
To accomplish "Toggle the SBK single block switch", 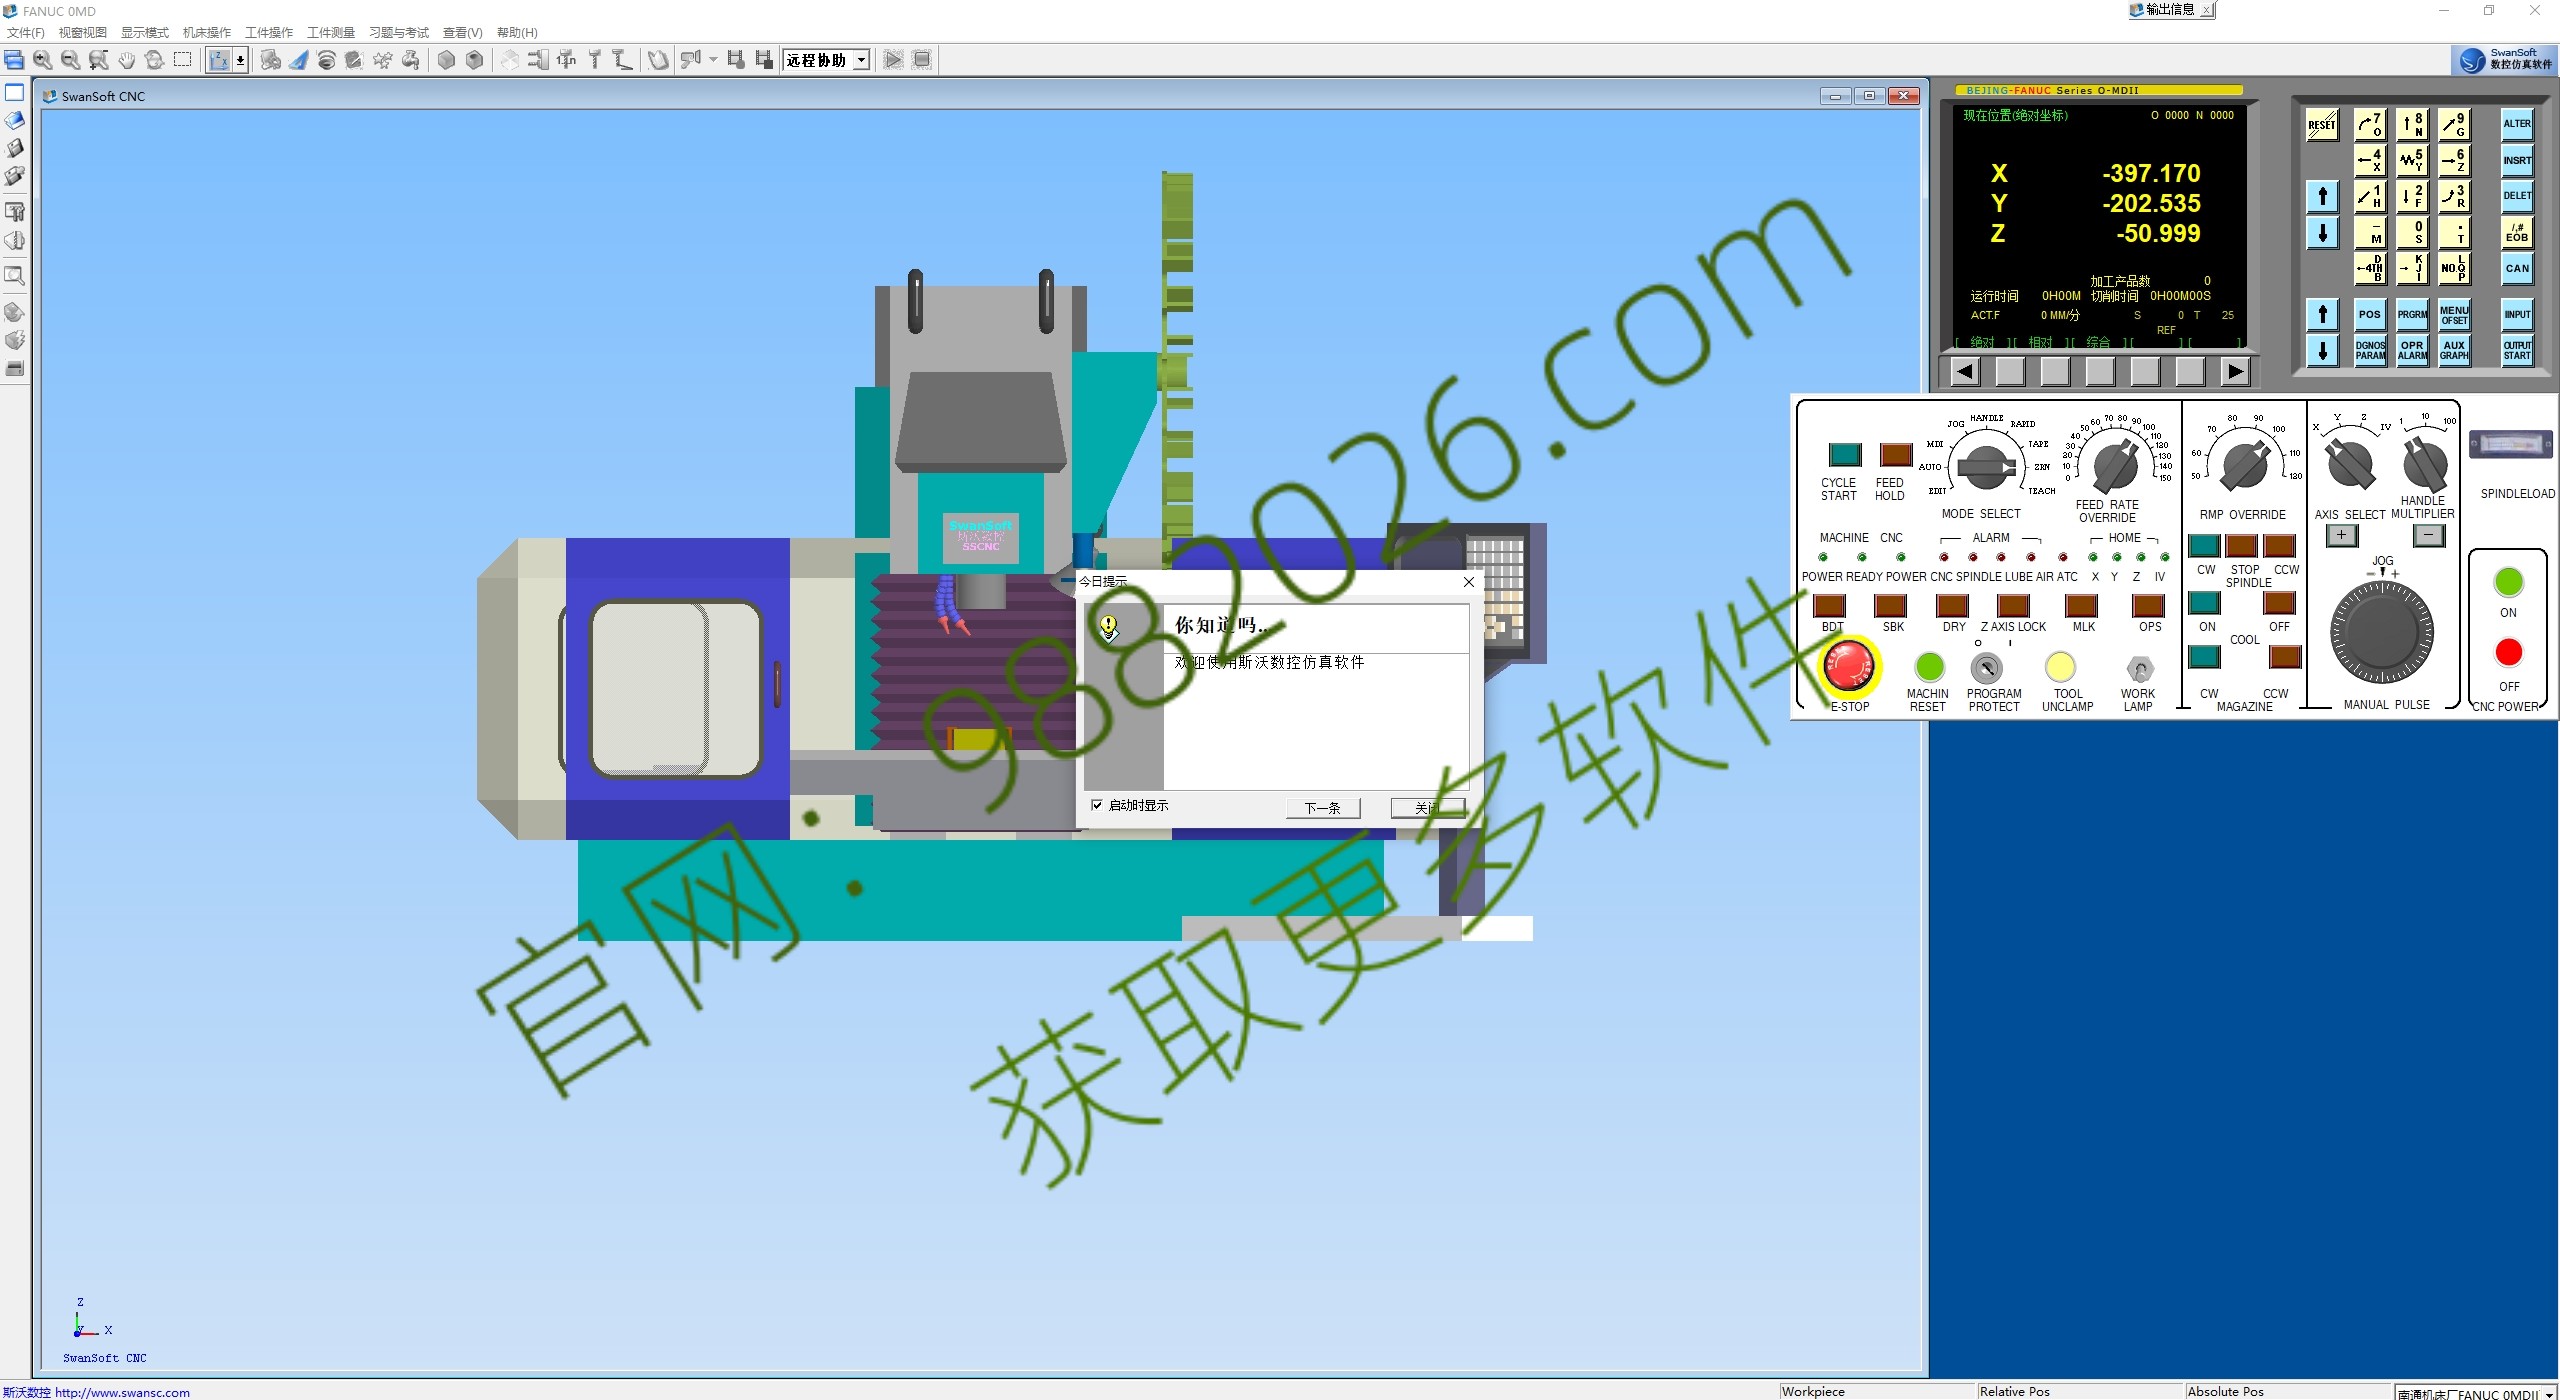I will click(x=1890, y=605).
